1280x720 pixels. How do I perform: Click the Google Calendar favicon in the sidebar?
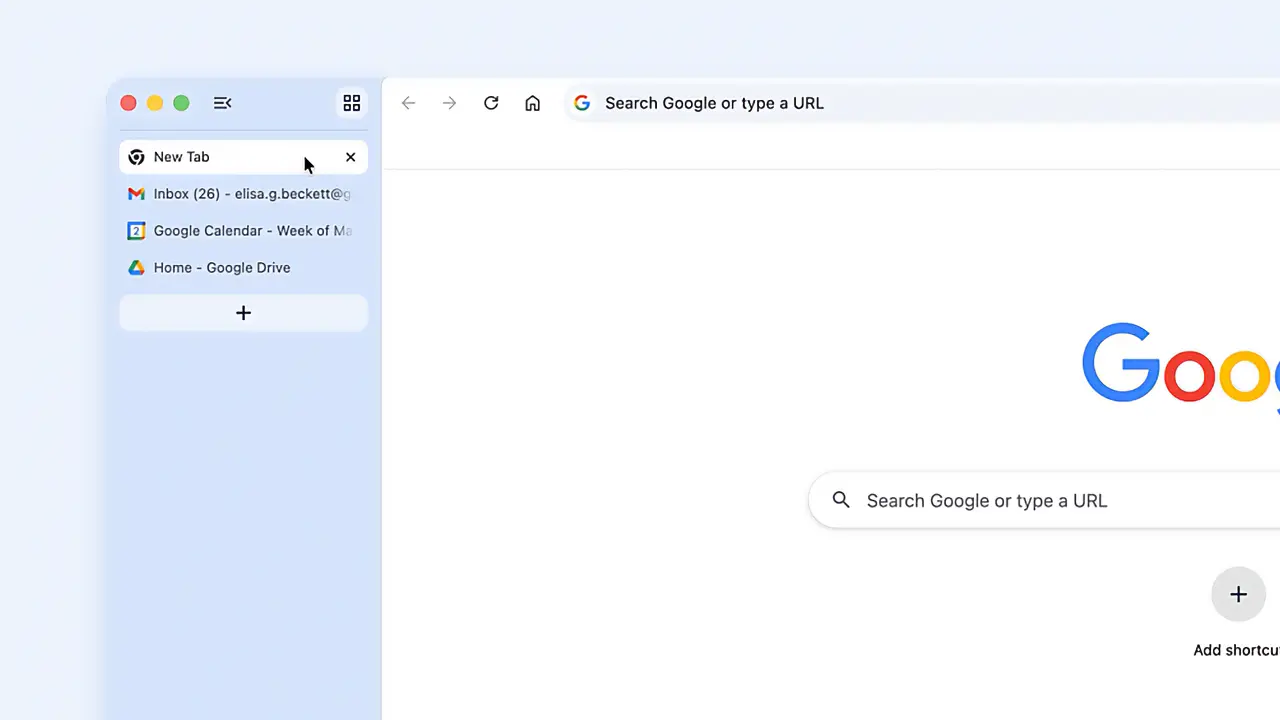[136, 230]
